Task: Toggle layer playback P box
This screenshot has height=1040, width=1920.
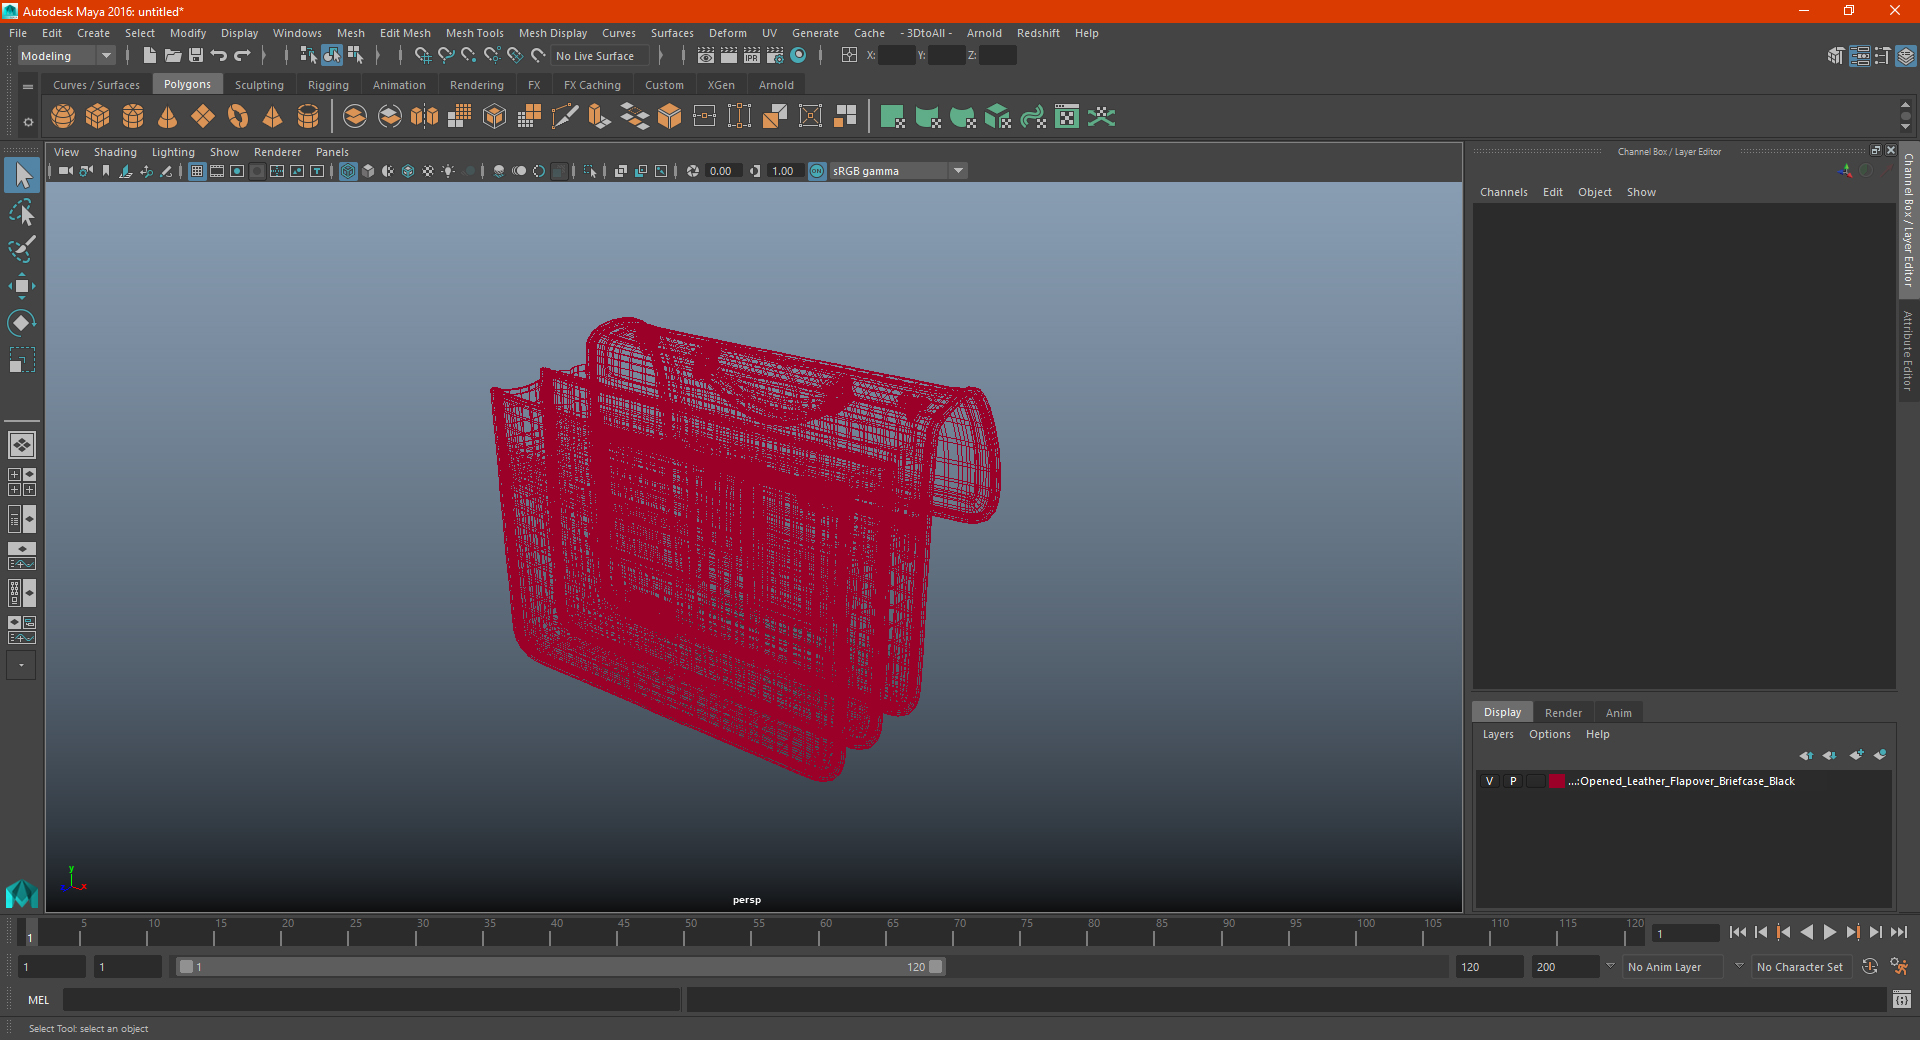Action: 1513,781
